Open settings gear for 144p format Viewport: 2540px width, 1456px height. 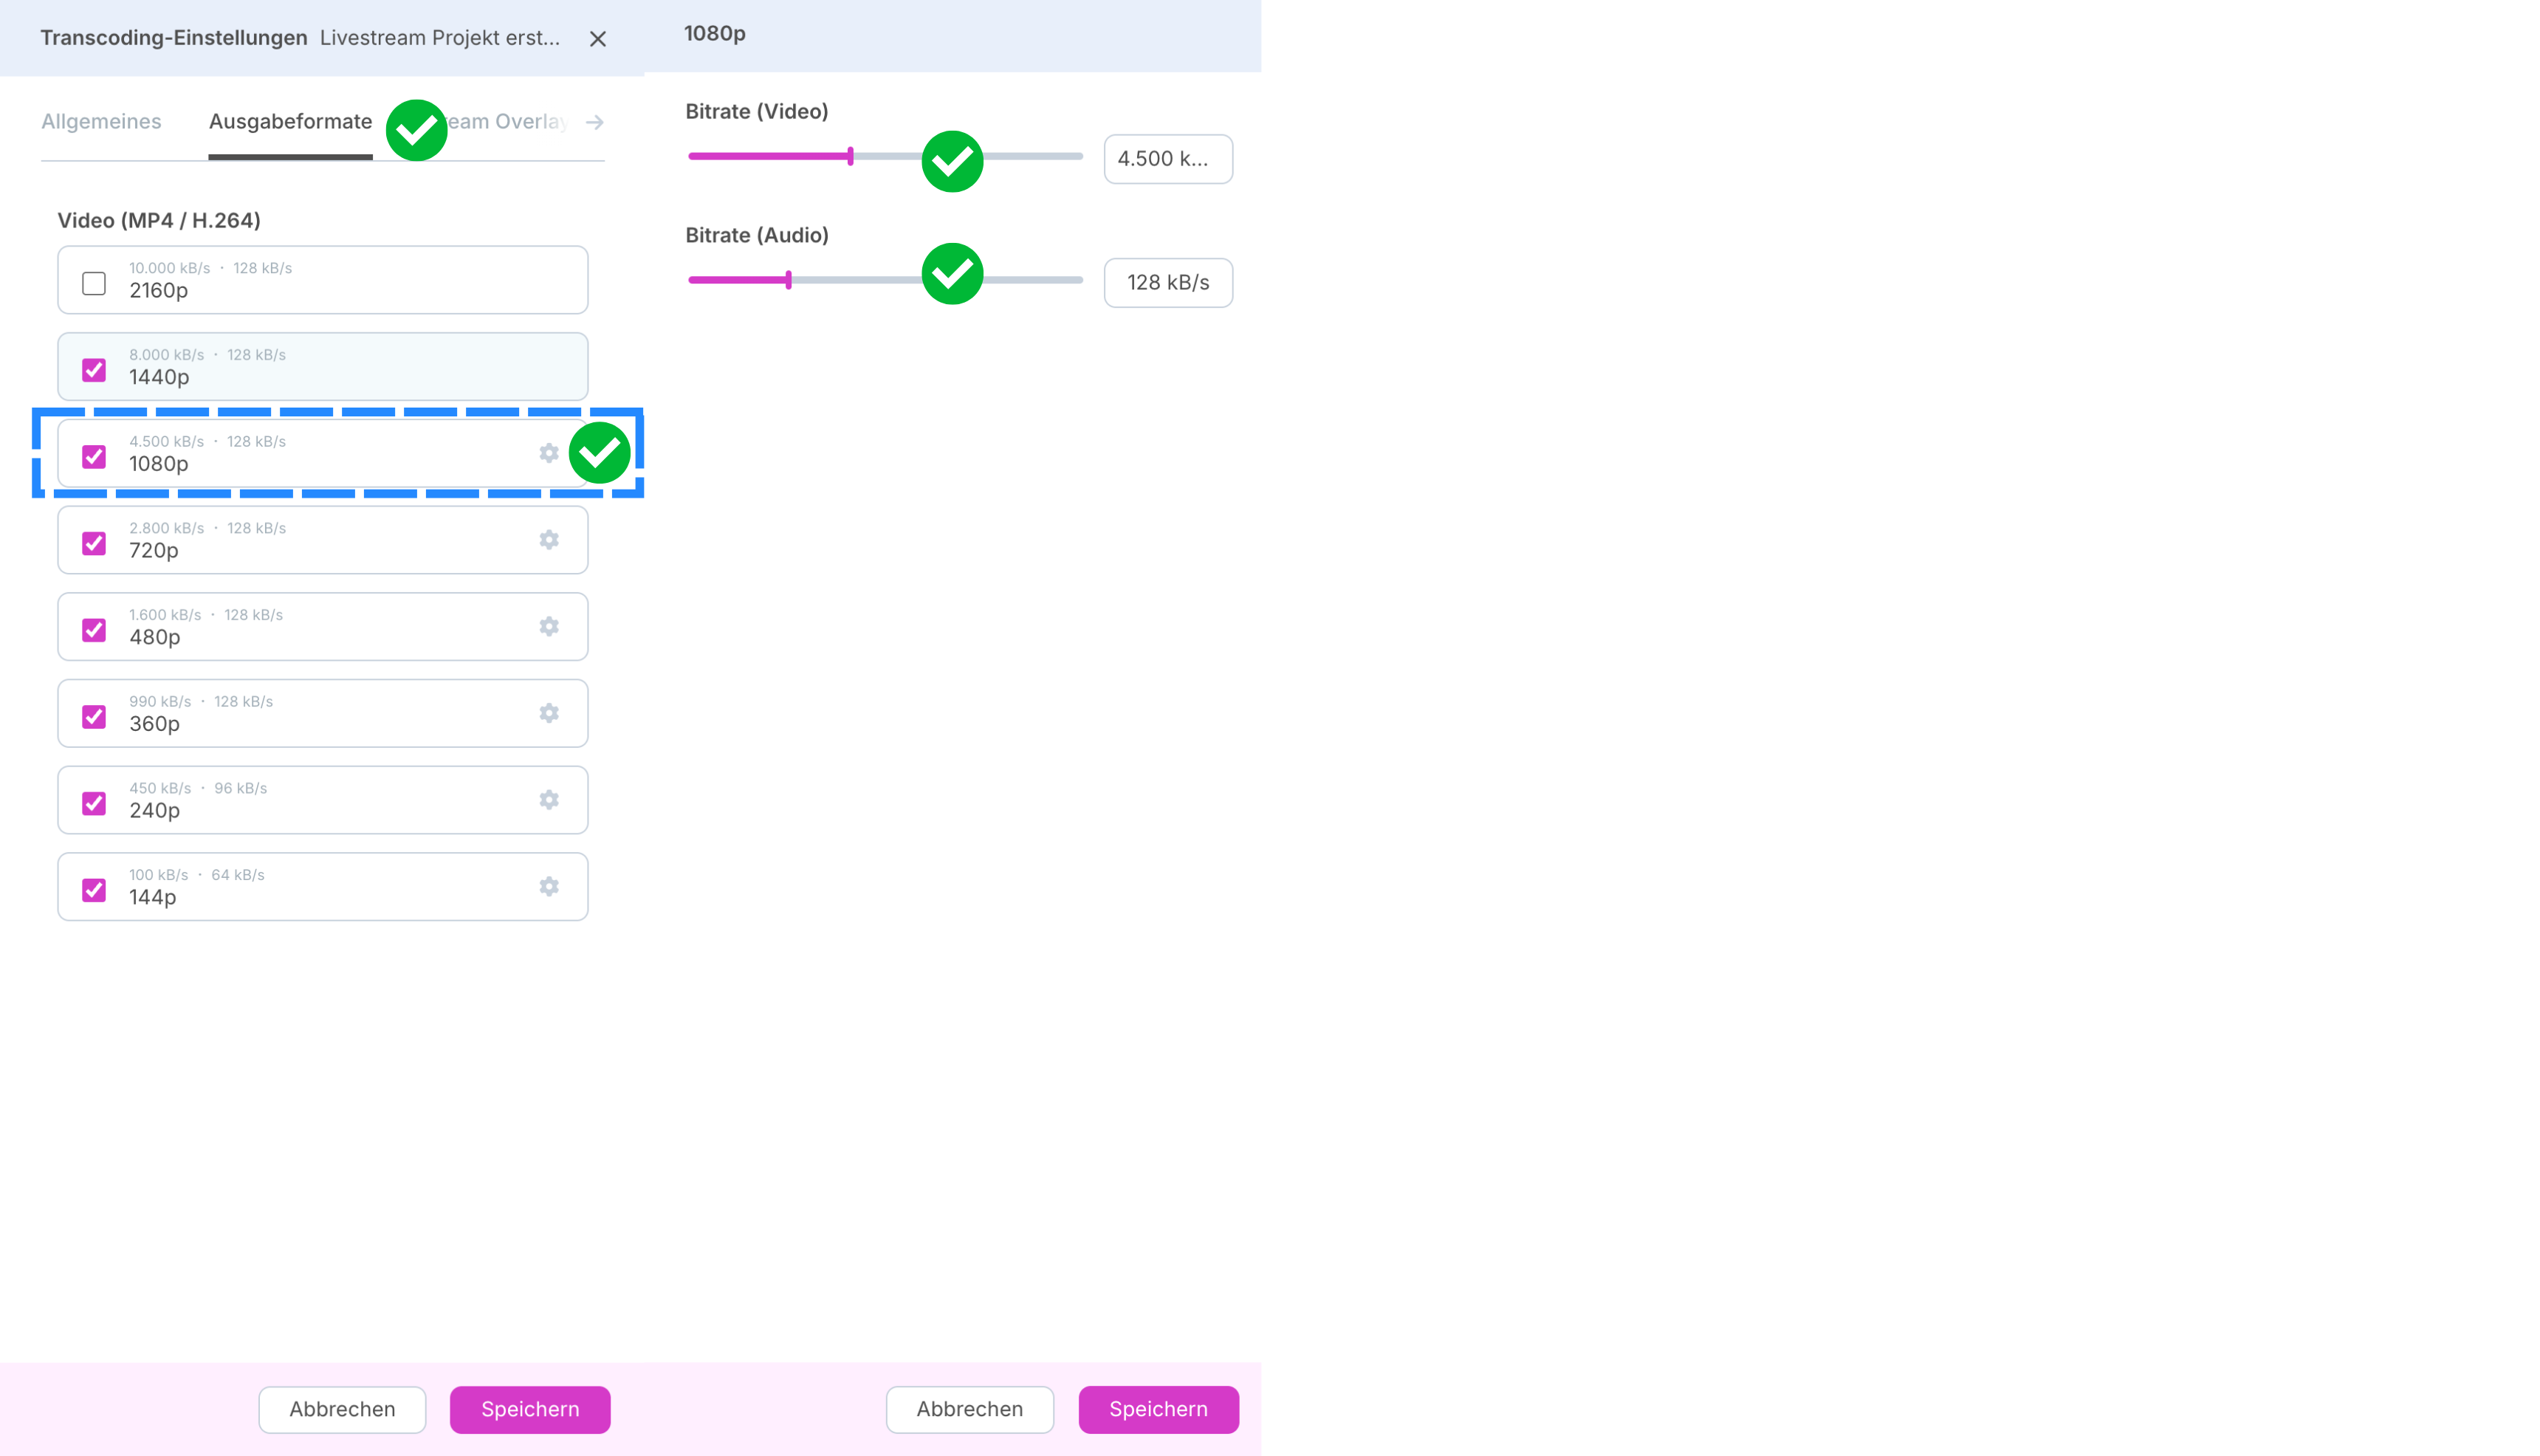click(x=549, y=887)
